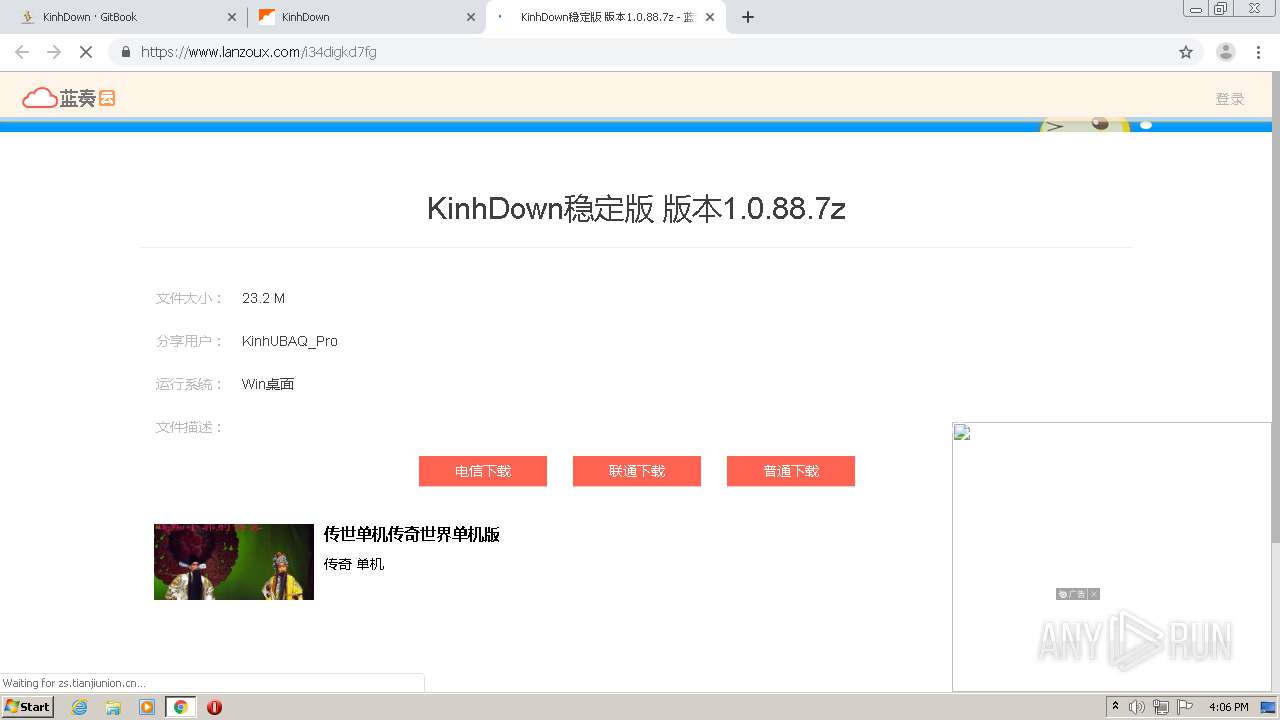Close the floating ad panel
This screenshot has height=720, width=1280.
[1094, 594]
